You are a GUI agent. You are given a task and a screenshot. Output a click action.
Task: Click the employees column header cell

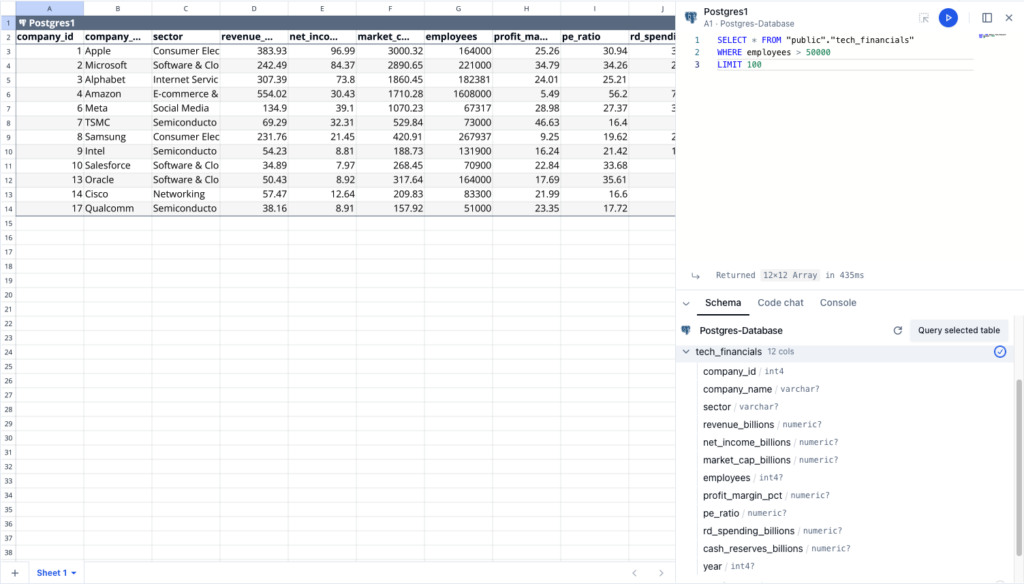point(458,37)
